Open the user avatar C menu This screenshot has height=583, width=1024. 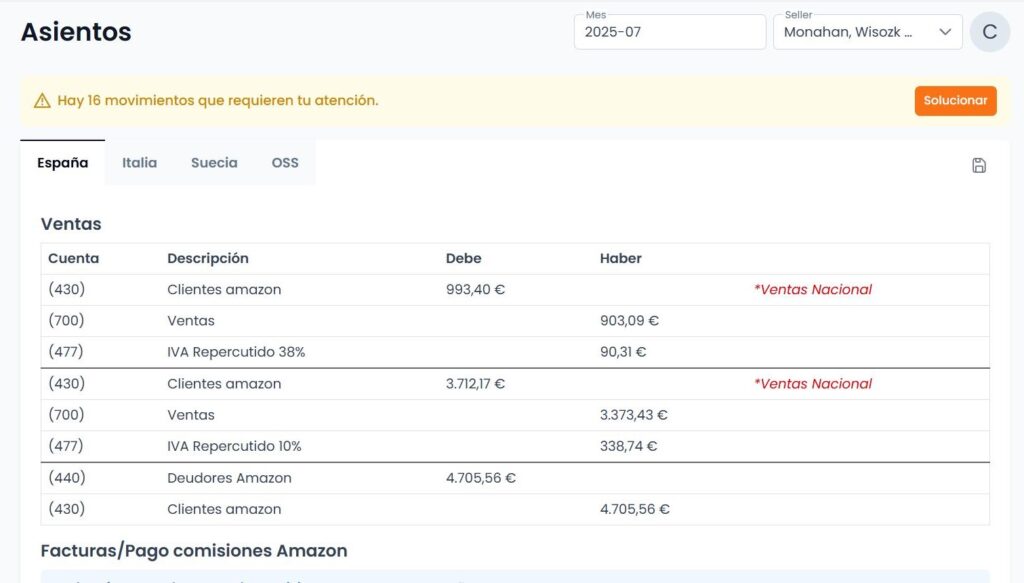[990, 31]
